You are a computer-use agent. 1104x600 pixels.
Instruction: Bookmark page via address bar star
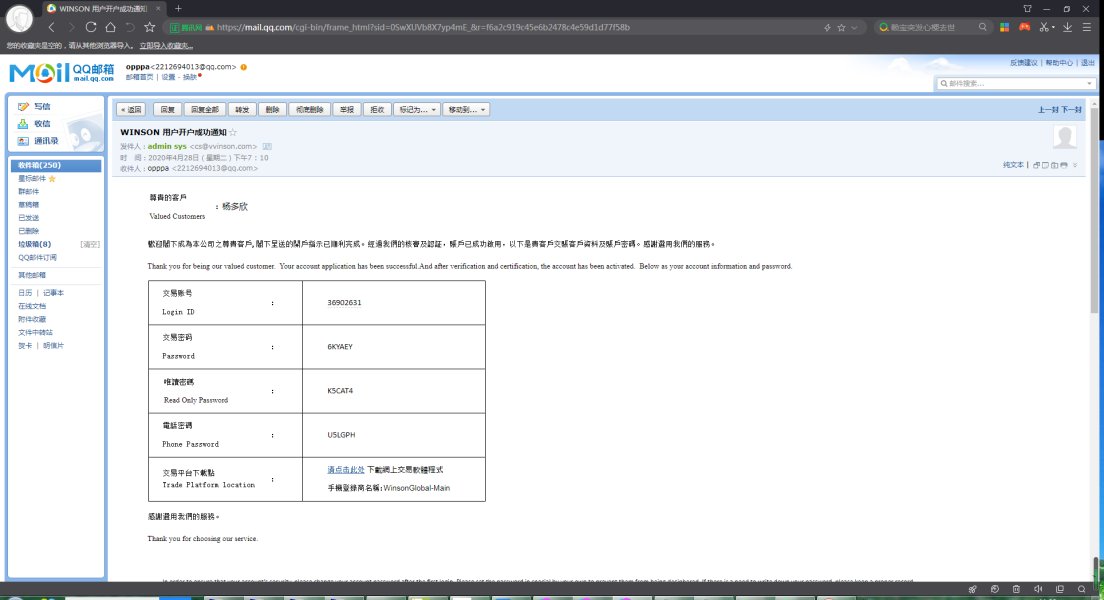click(x=841, y=27)
